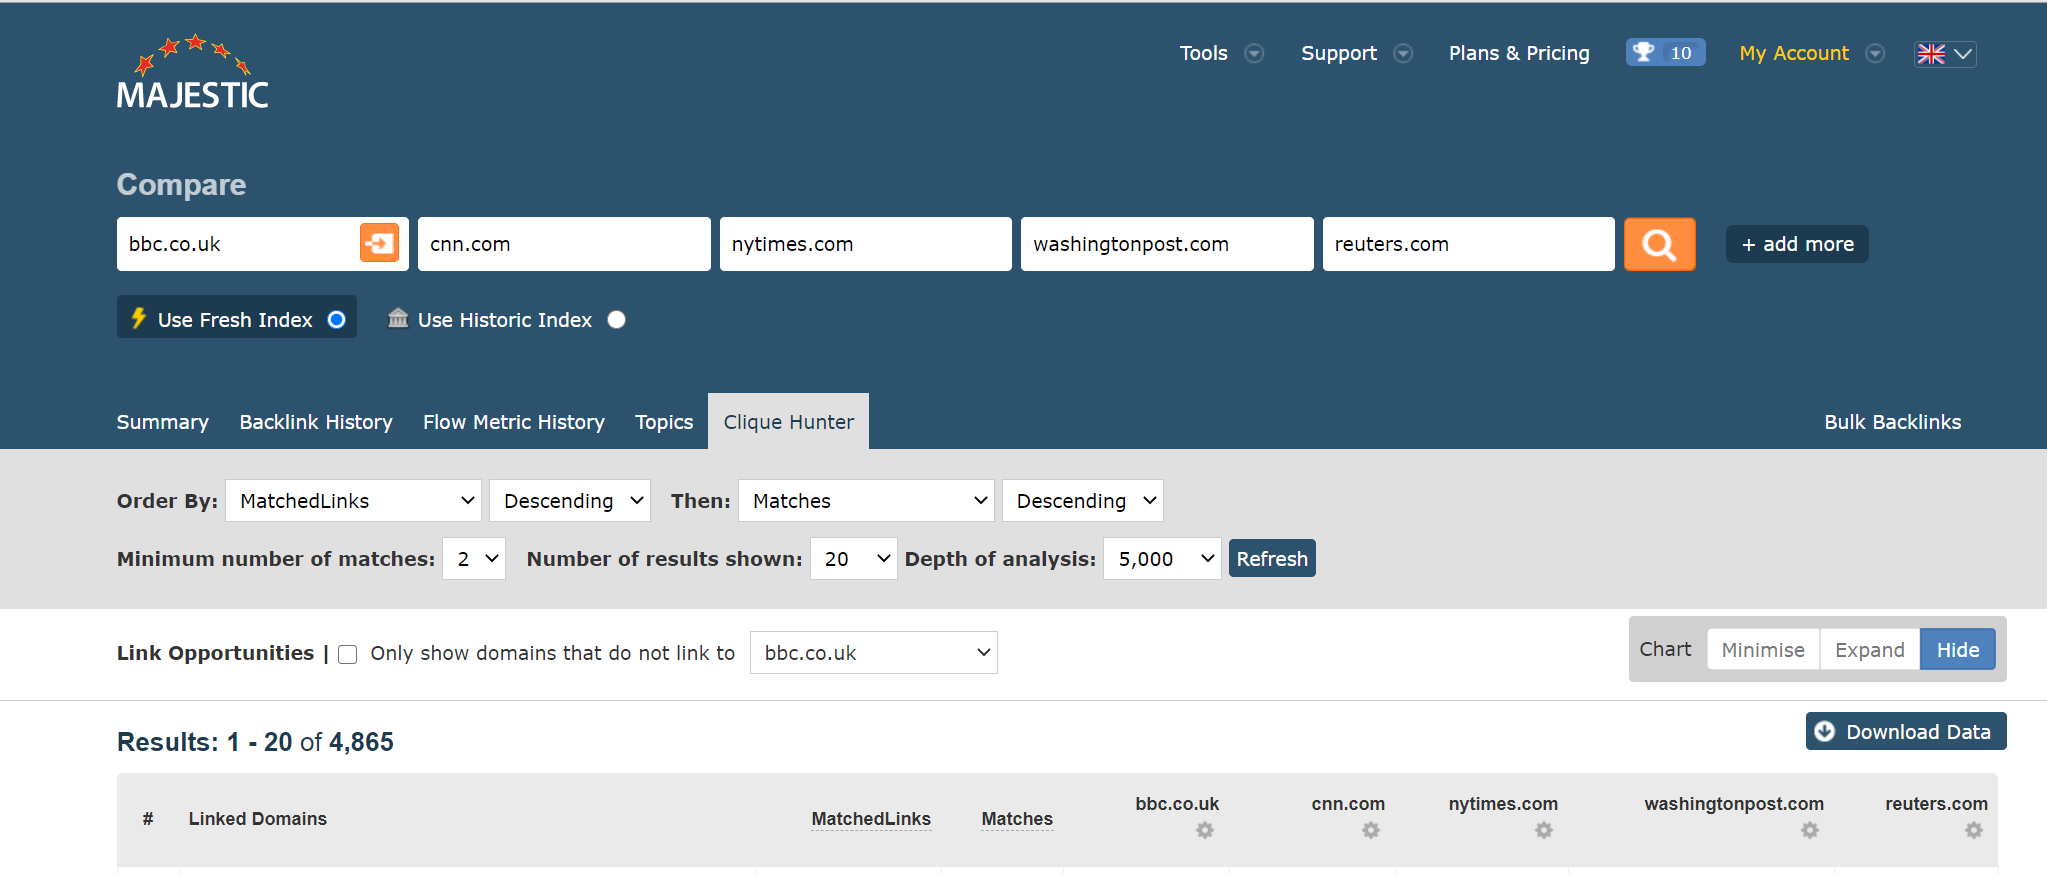Click the bbc.co.uk column header text
This screenshot has width=2047, height=874.
[1177, 804]
